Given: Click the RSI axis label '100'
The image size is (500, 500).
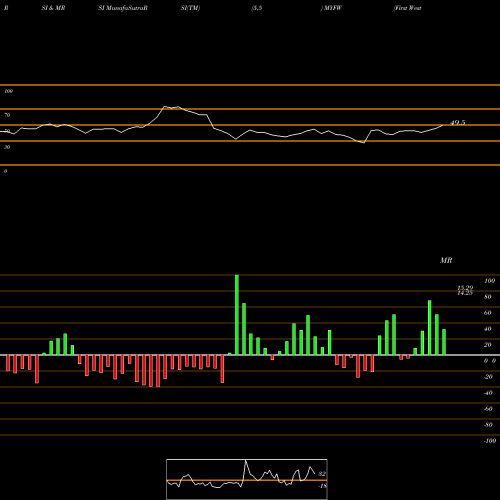Looking at the screenshot, I should [x=8, y=91].
